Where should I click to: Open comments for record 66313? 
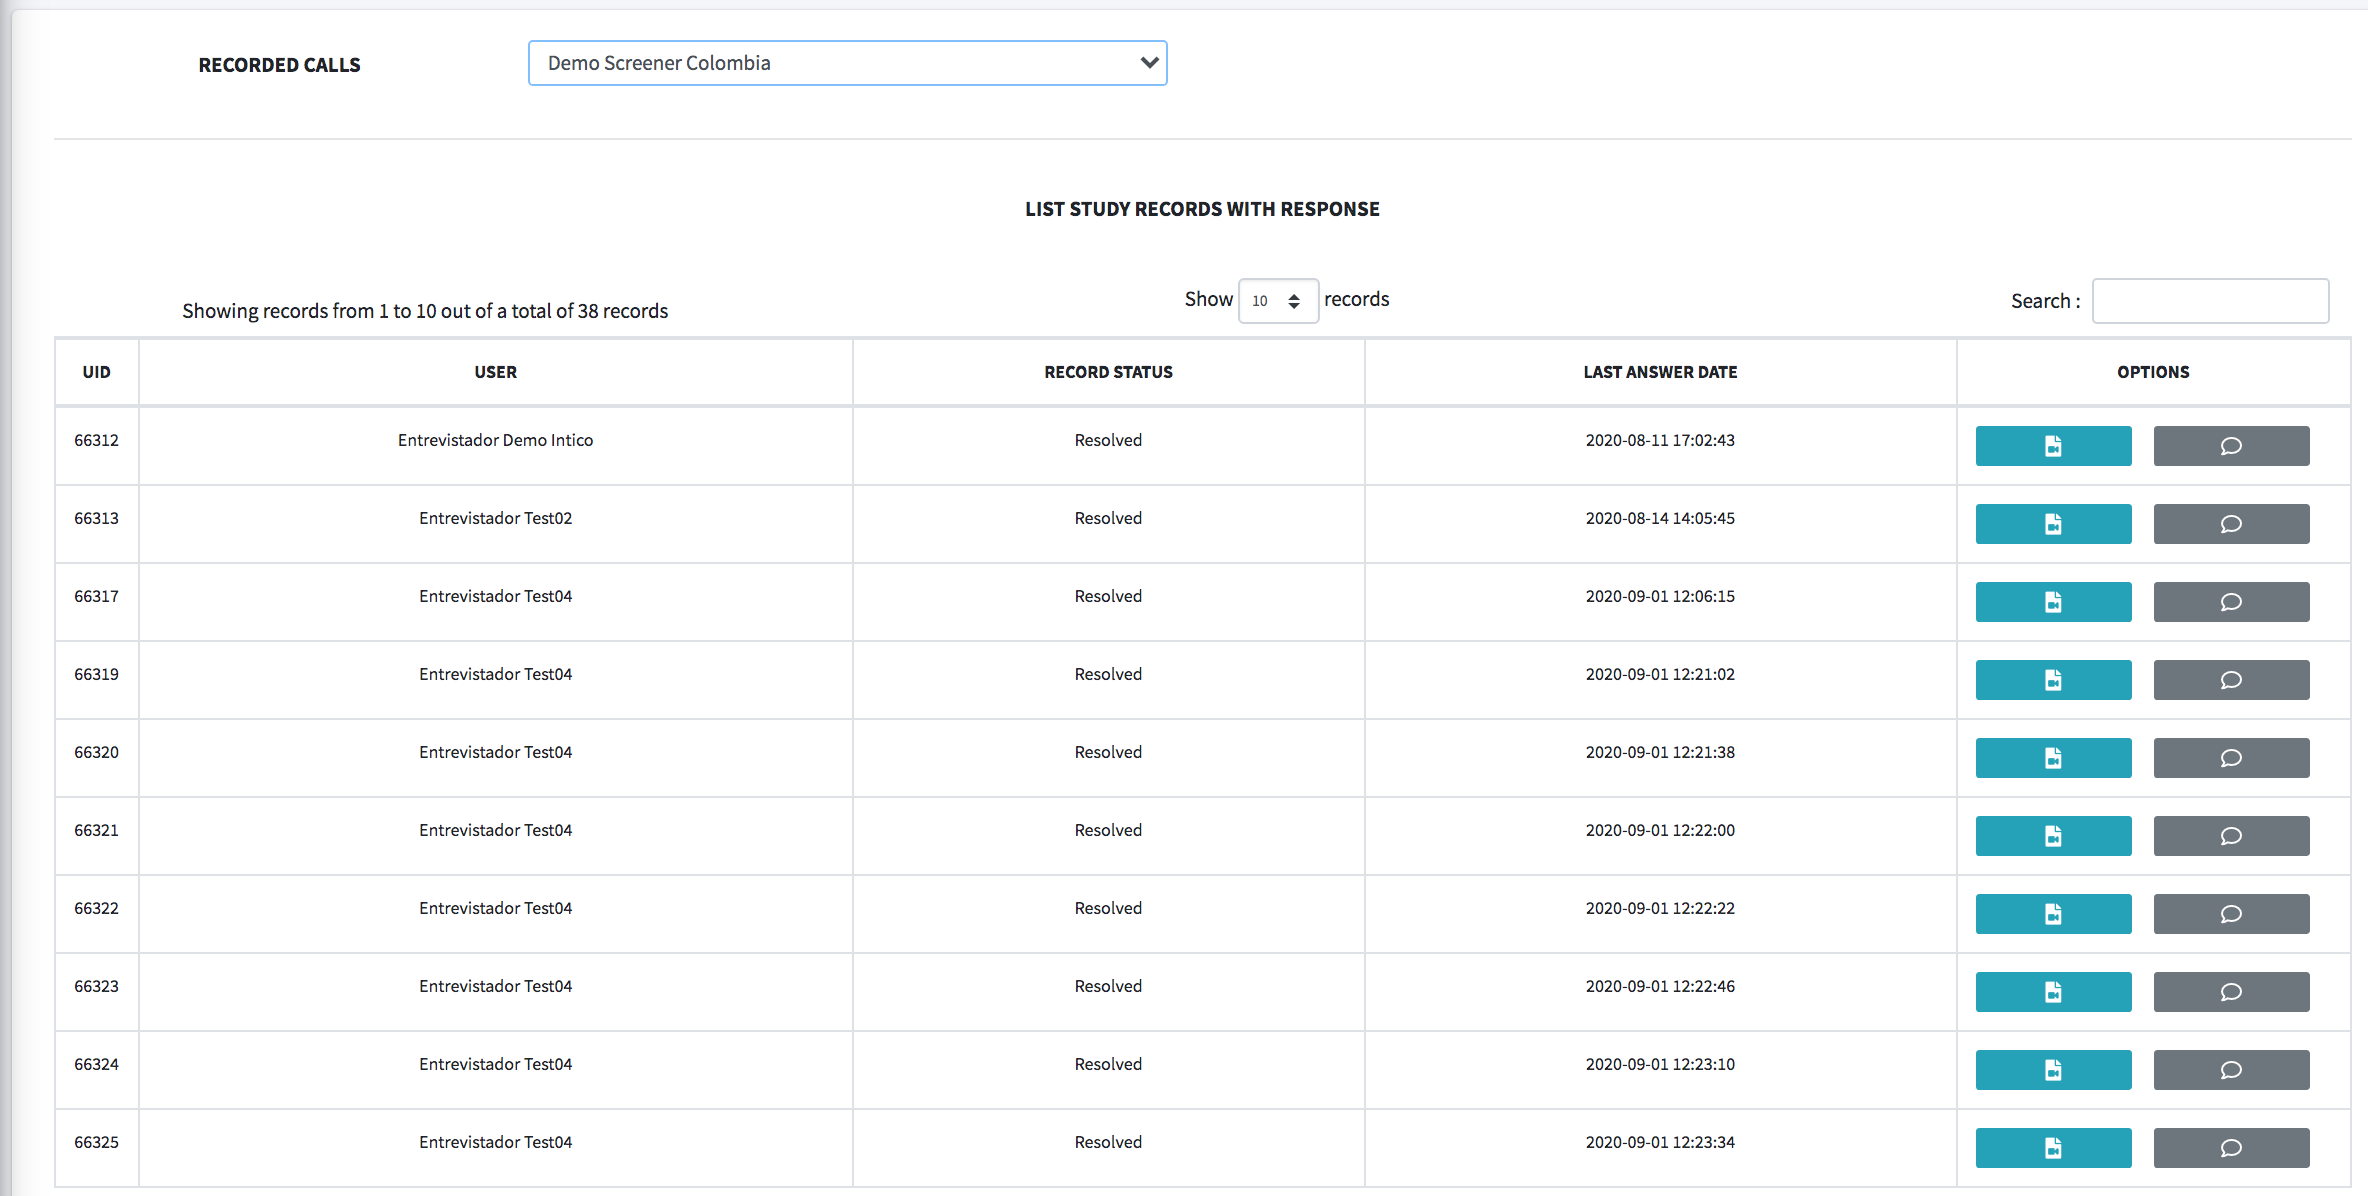(2231, 524)
